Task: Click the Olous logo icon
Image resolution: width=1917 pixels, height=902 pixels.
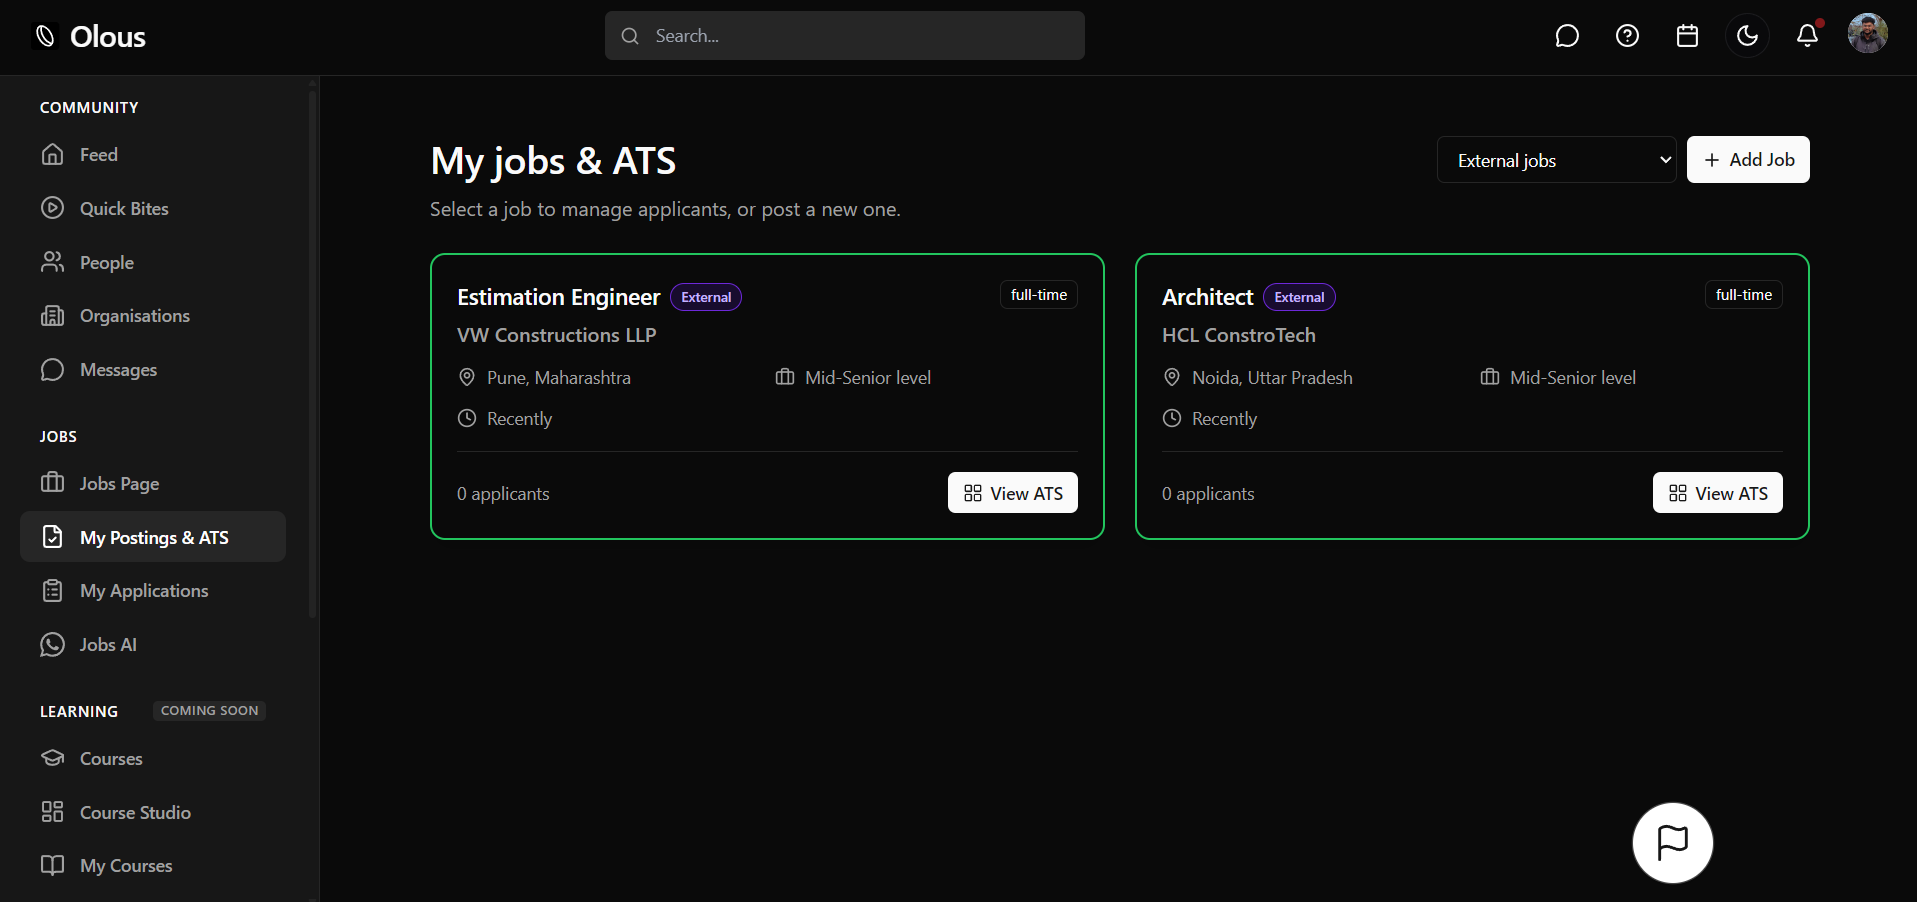Action: tap(45, 37)
